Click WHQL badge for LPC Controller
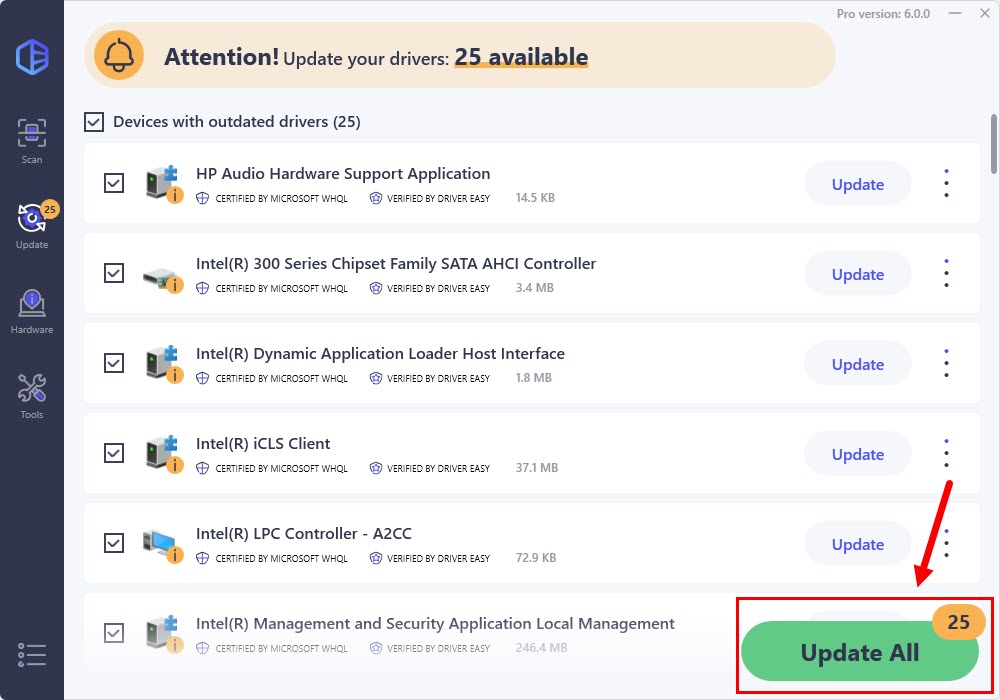The width and height of the screenshot is (1000, 700). tap(272, 558)
